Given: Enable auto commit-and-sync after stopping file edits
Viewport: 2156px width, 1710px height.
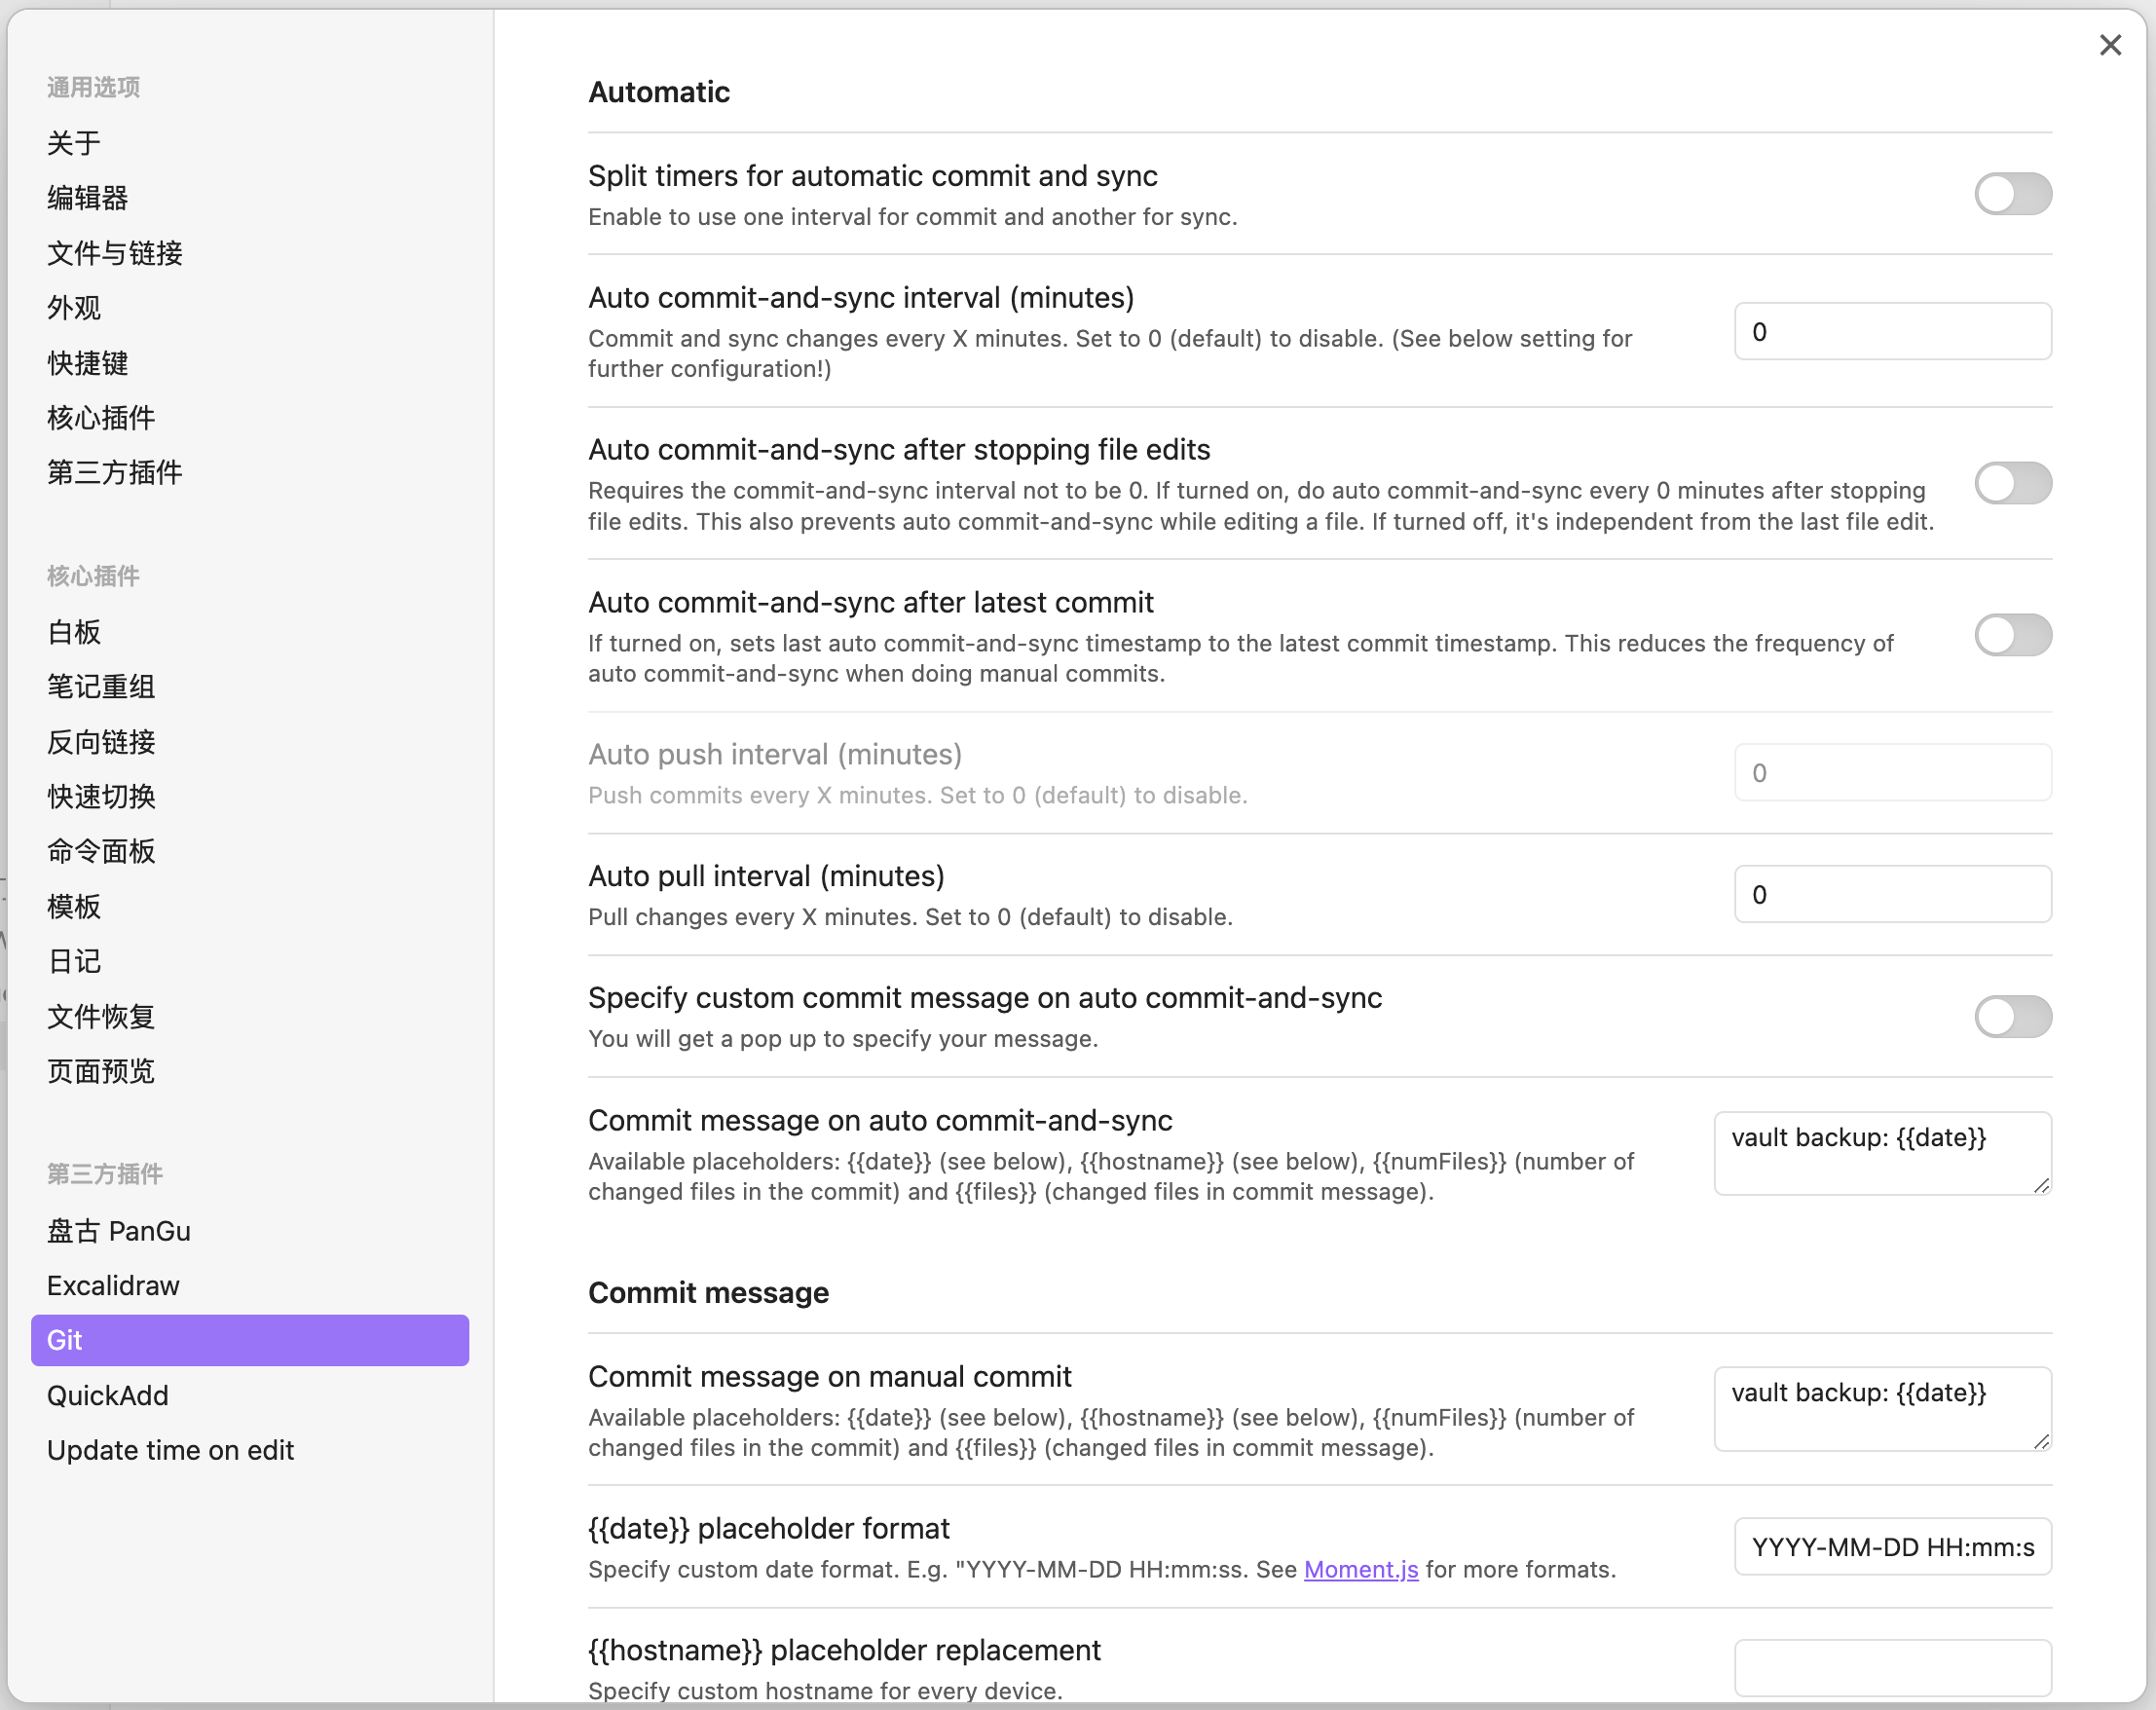Looking at the screenshot, I should pos(2012,484).
